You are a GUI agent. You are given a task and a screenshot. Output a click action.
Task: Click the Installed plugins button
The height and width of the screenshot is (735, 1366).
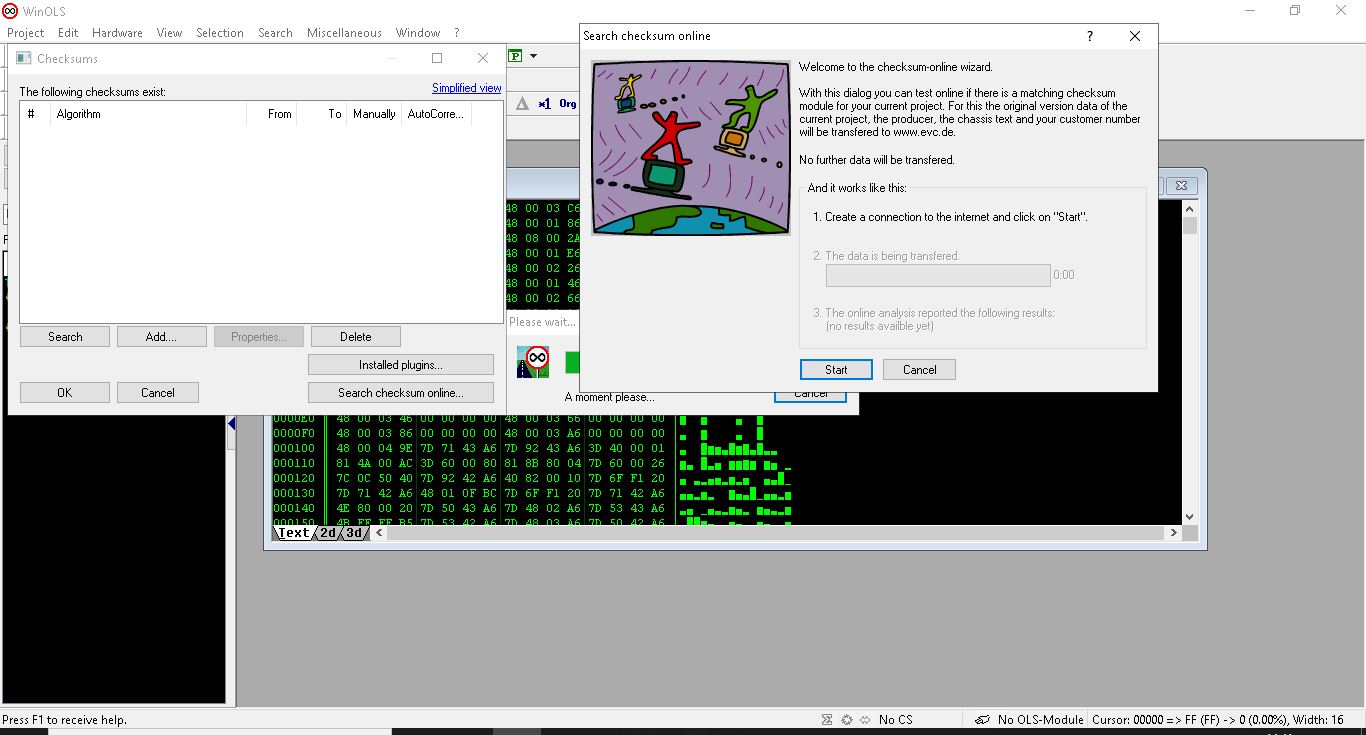(x=400, y=365)
